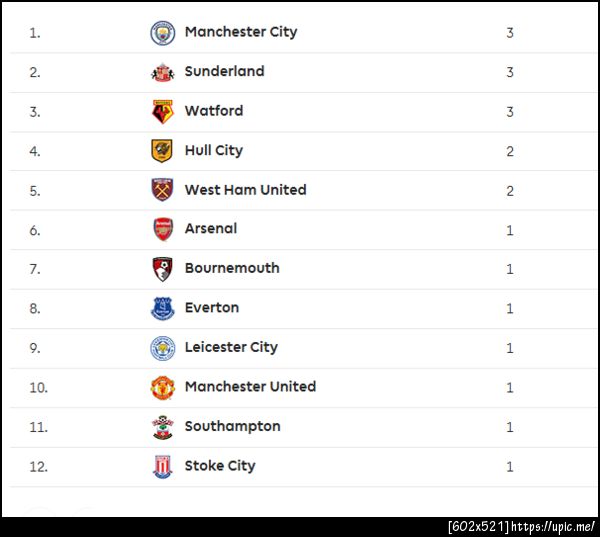Click the Leicester City club crest

(162, 348)
